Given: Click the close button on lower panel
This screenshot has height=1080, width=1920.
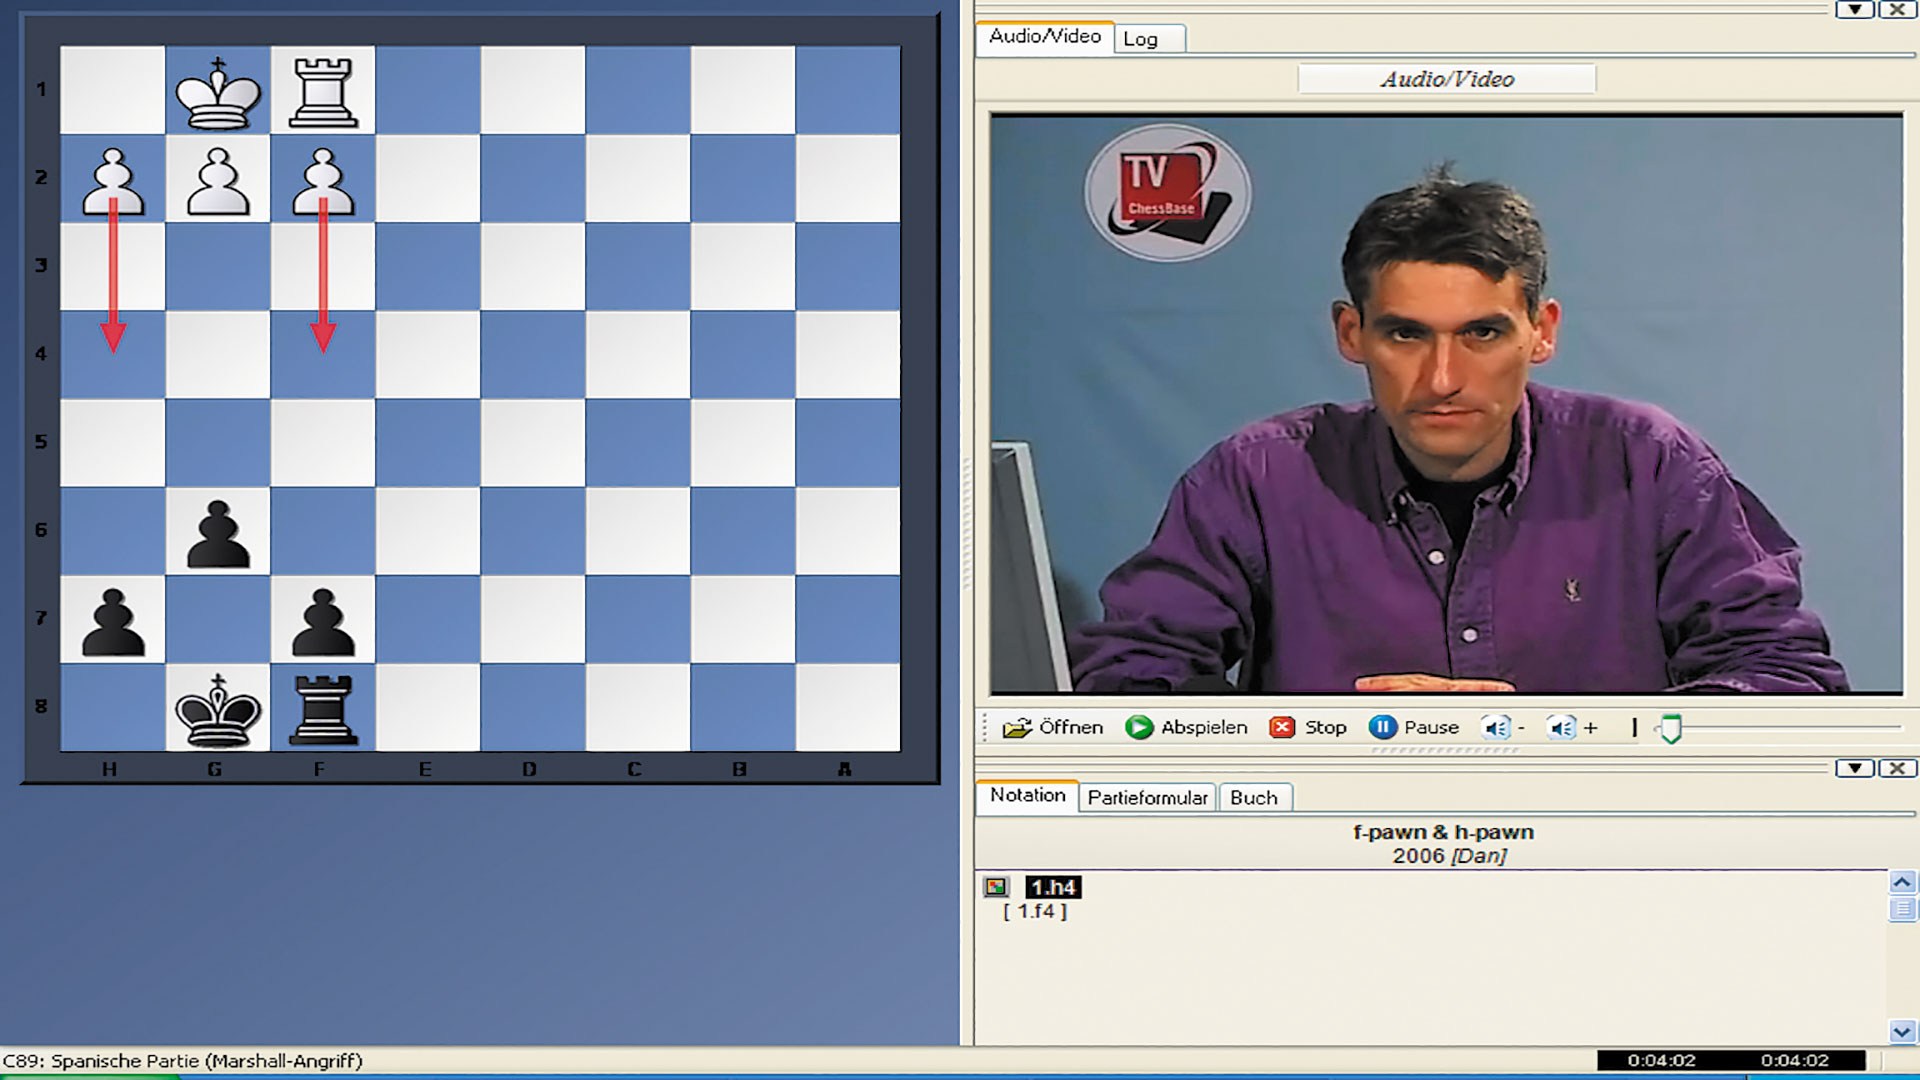Looking at the screenshot, I should click(x=1898, y=769).
